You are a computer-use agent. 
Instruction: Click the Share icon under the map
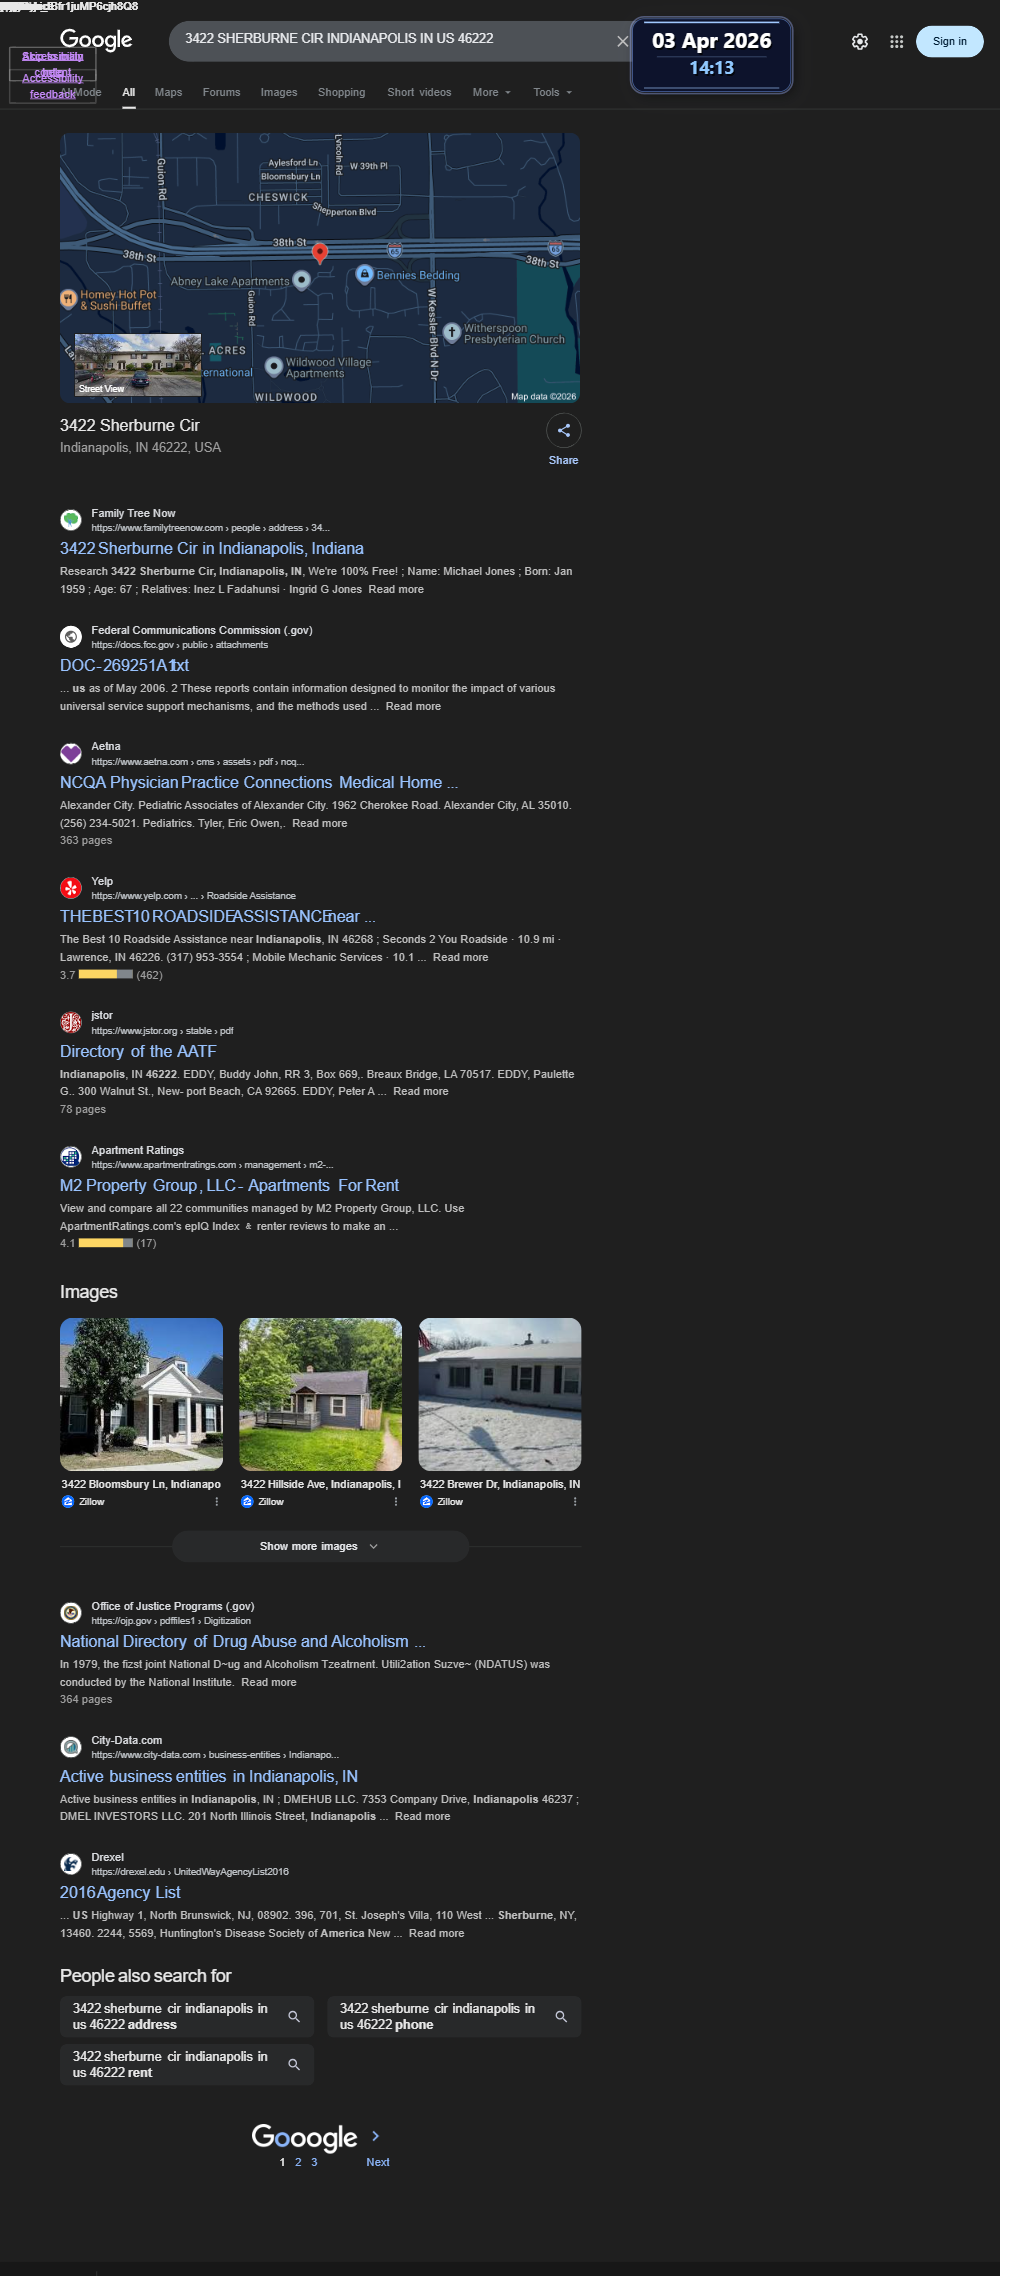tap(564, 431)
